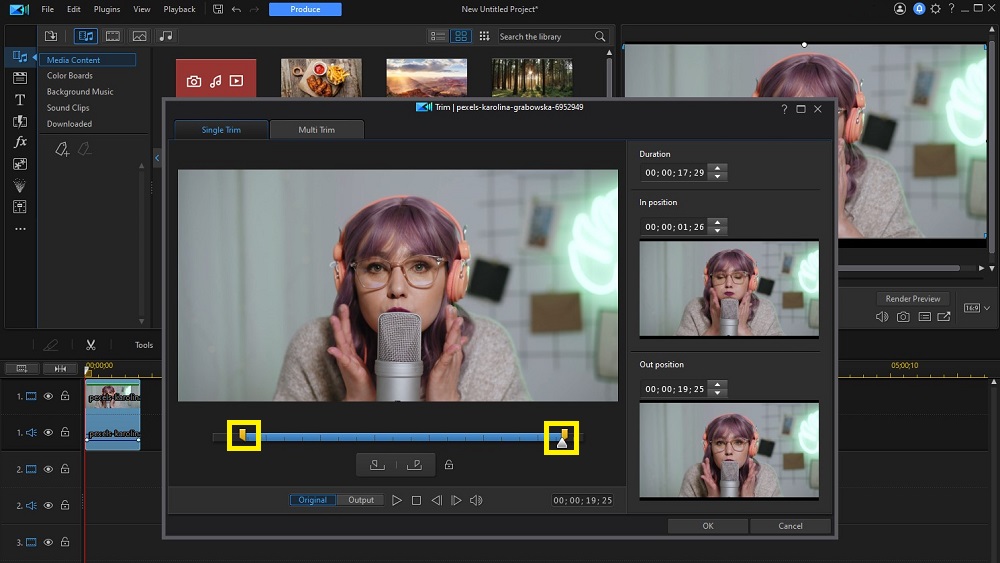The image size is (1000, 563).
Task: Open the user account icon
Action: (900, 9)
